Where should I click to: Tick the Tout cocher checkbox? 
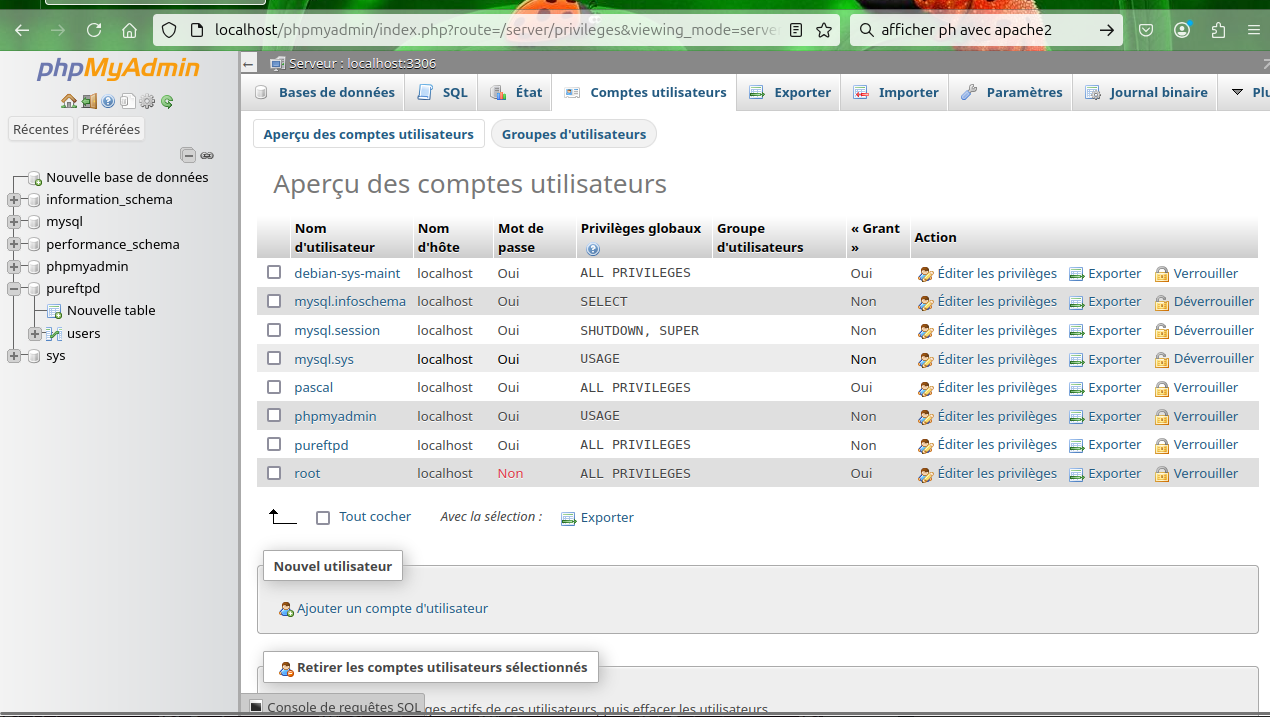pyautogui.click(x=323, y=518)
